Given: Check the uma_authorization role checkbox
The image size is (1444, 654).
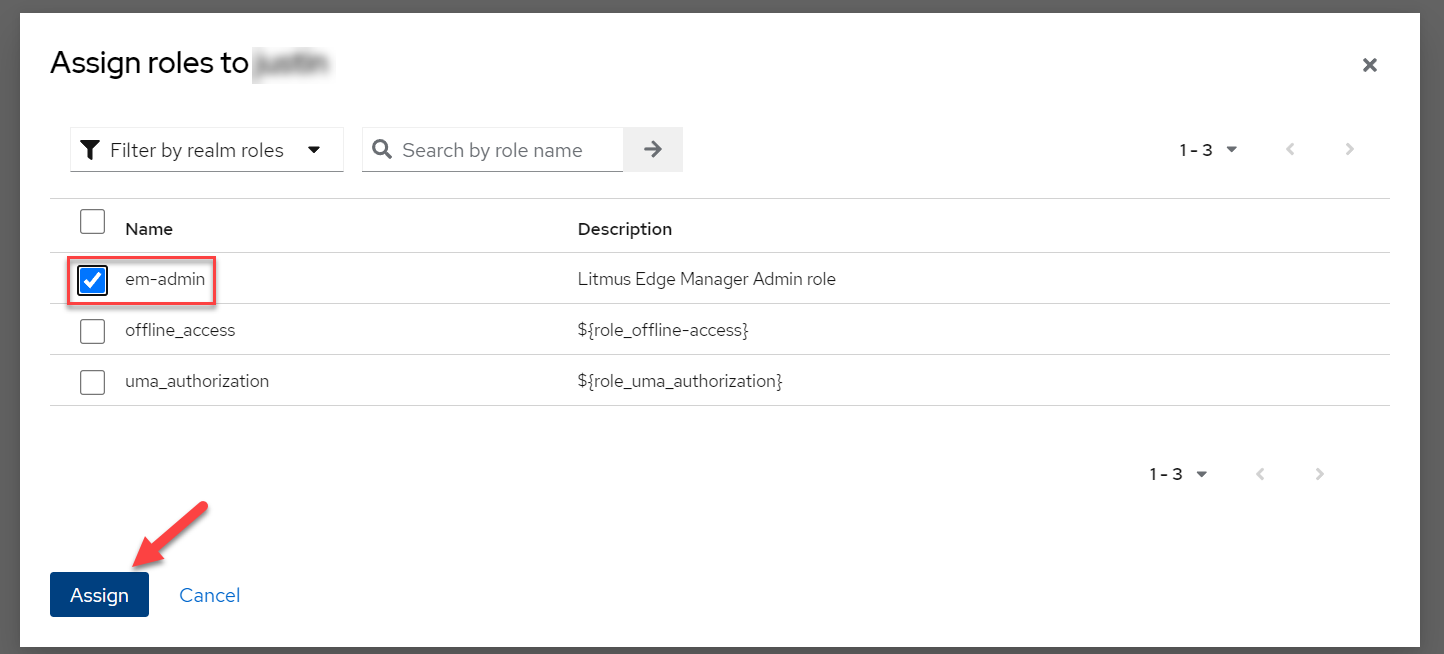Looking at the screenshot, I should coord(92,381).
